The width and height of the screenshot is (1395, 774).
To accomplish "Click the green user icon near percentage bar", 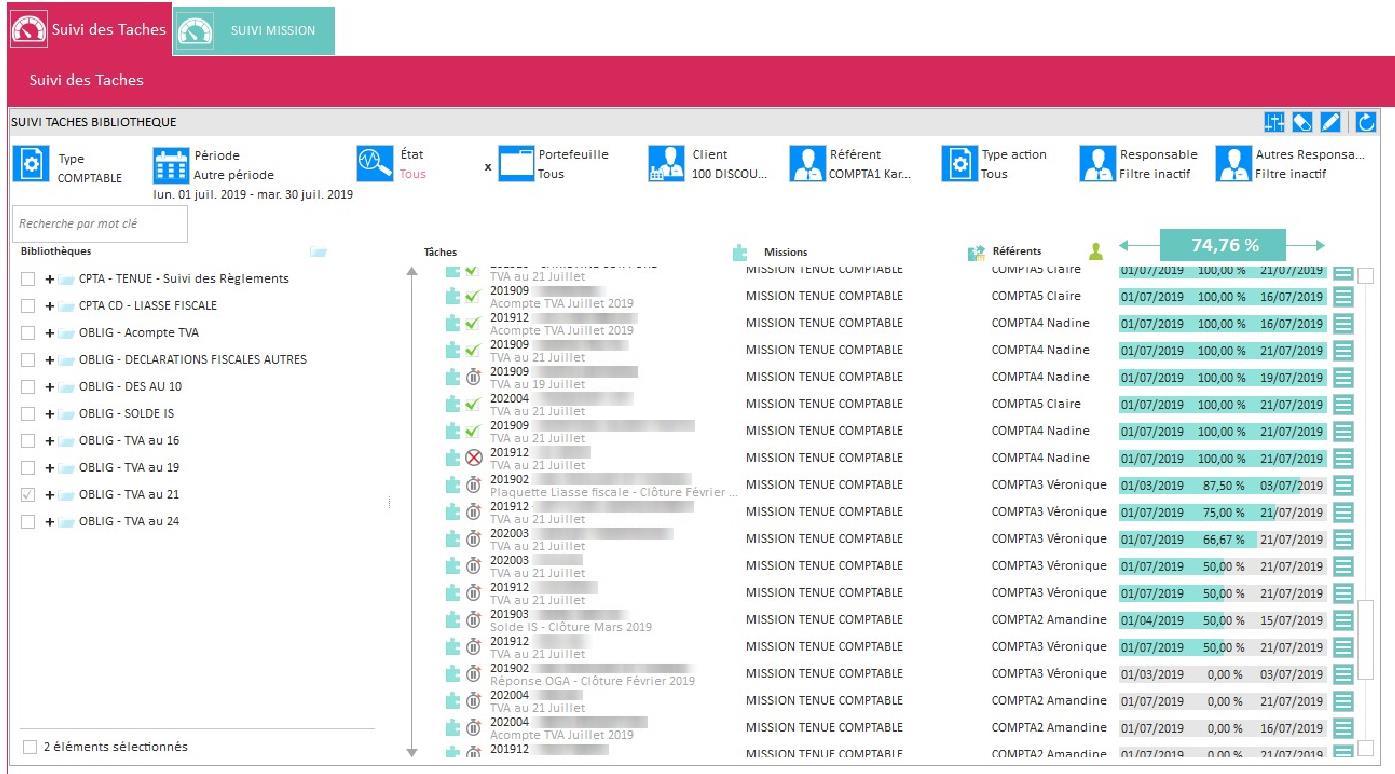I will tap(1095, 251).
